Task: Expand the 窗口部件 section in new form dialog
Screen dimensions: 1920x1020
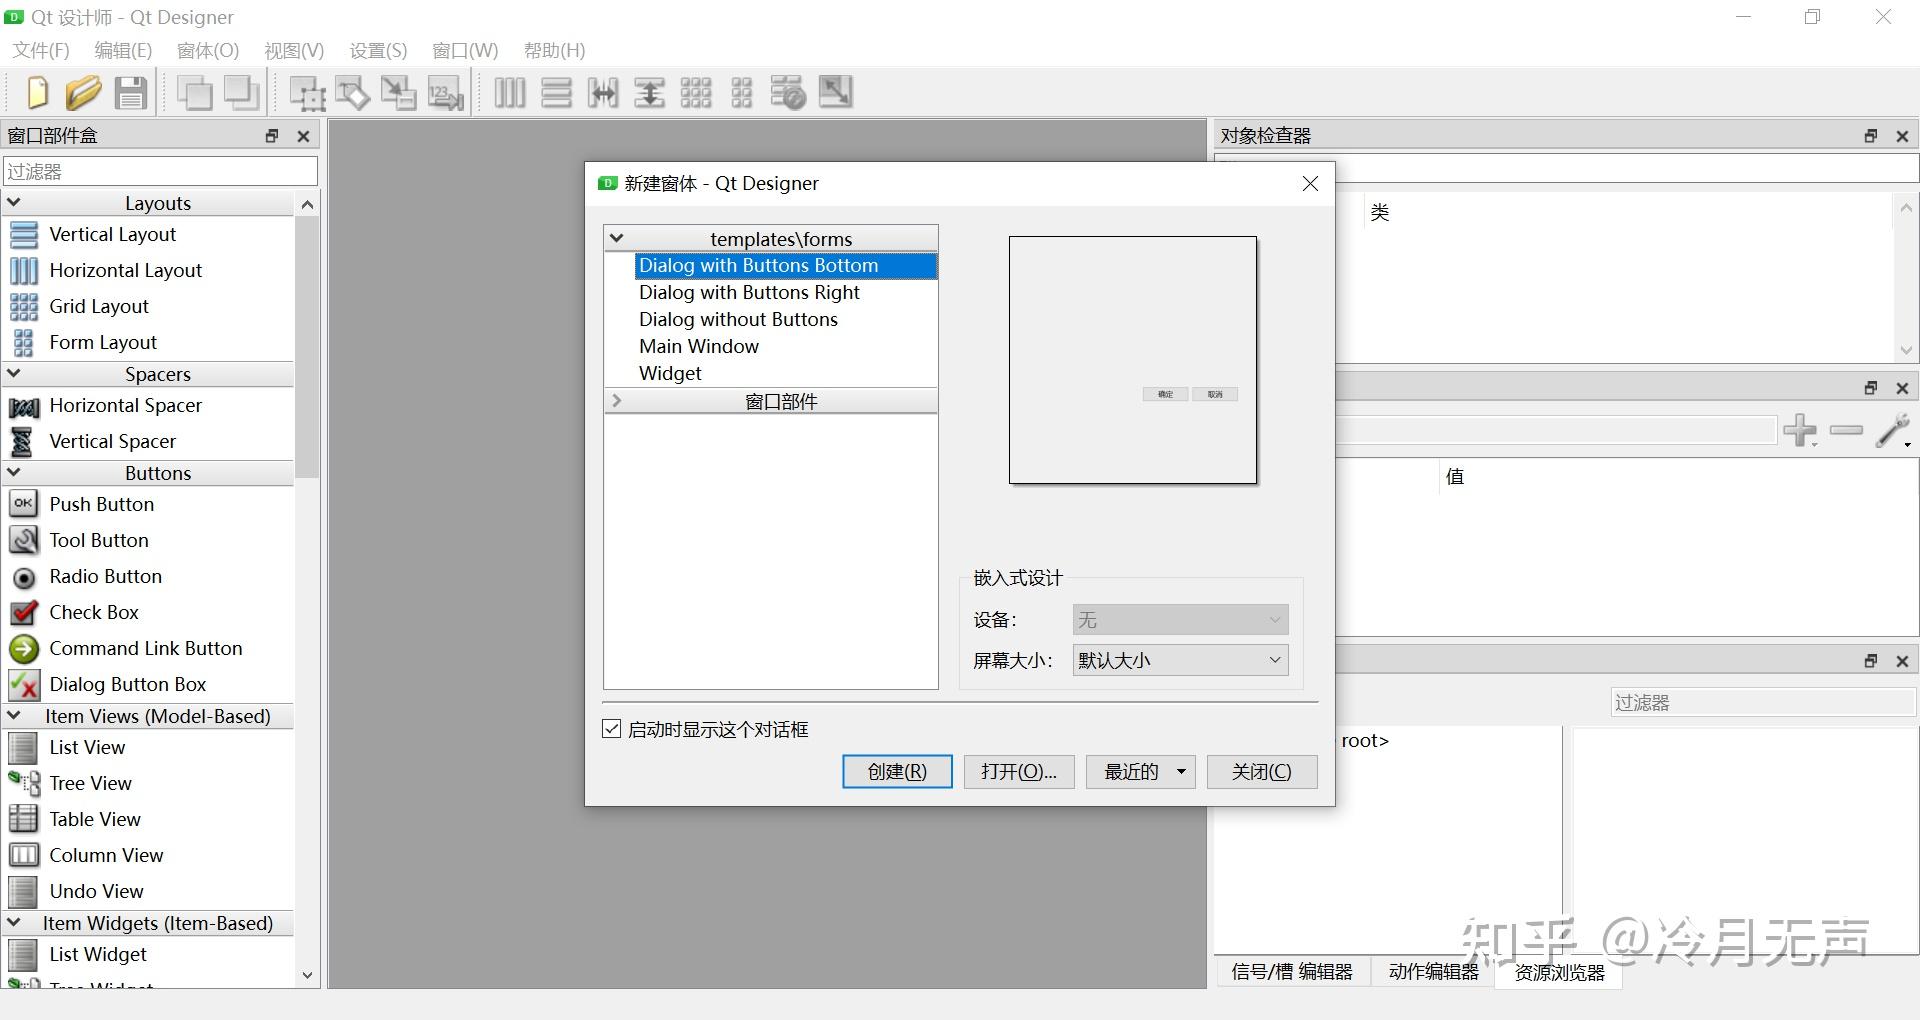Action: point(617,400)
